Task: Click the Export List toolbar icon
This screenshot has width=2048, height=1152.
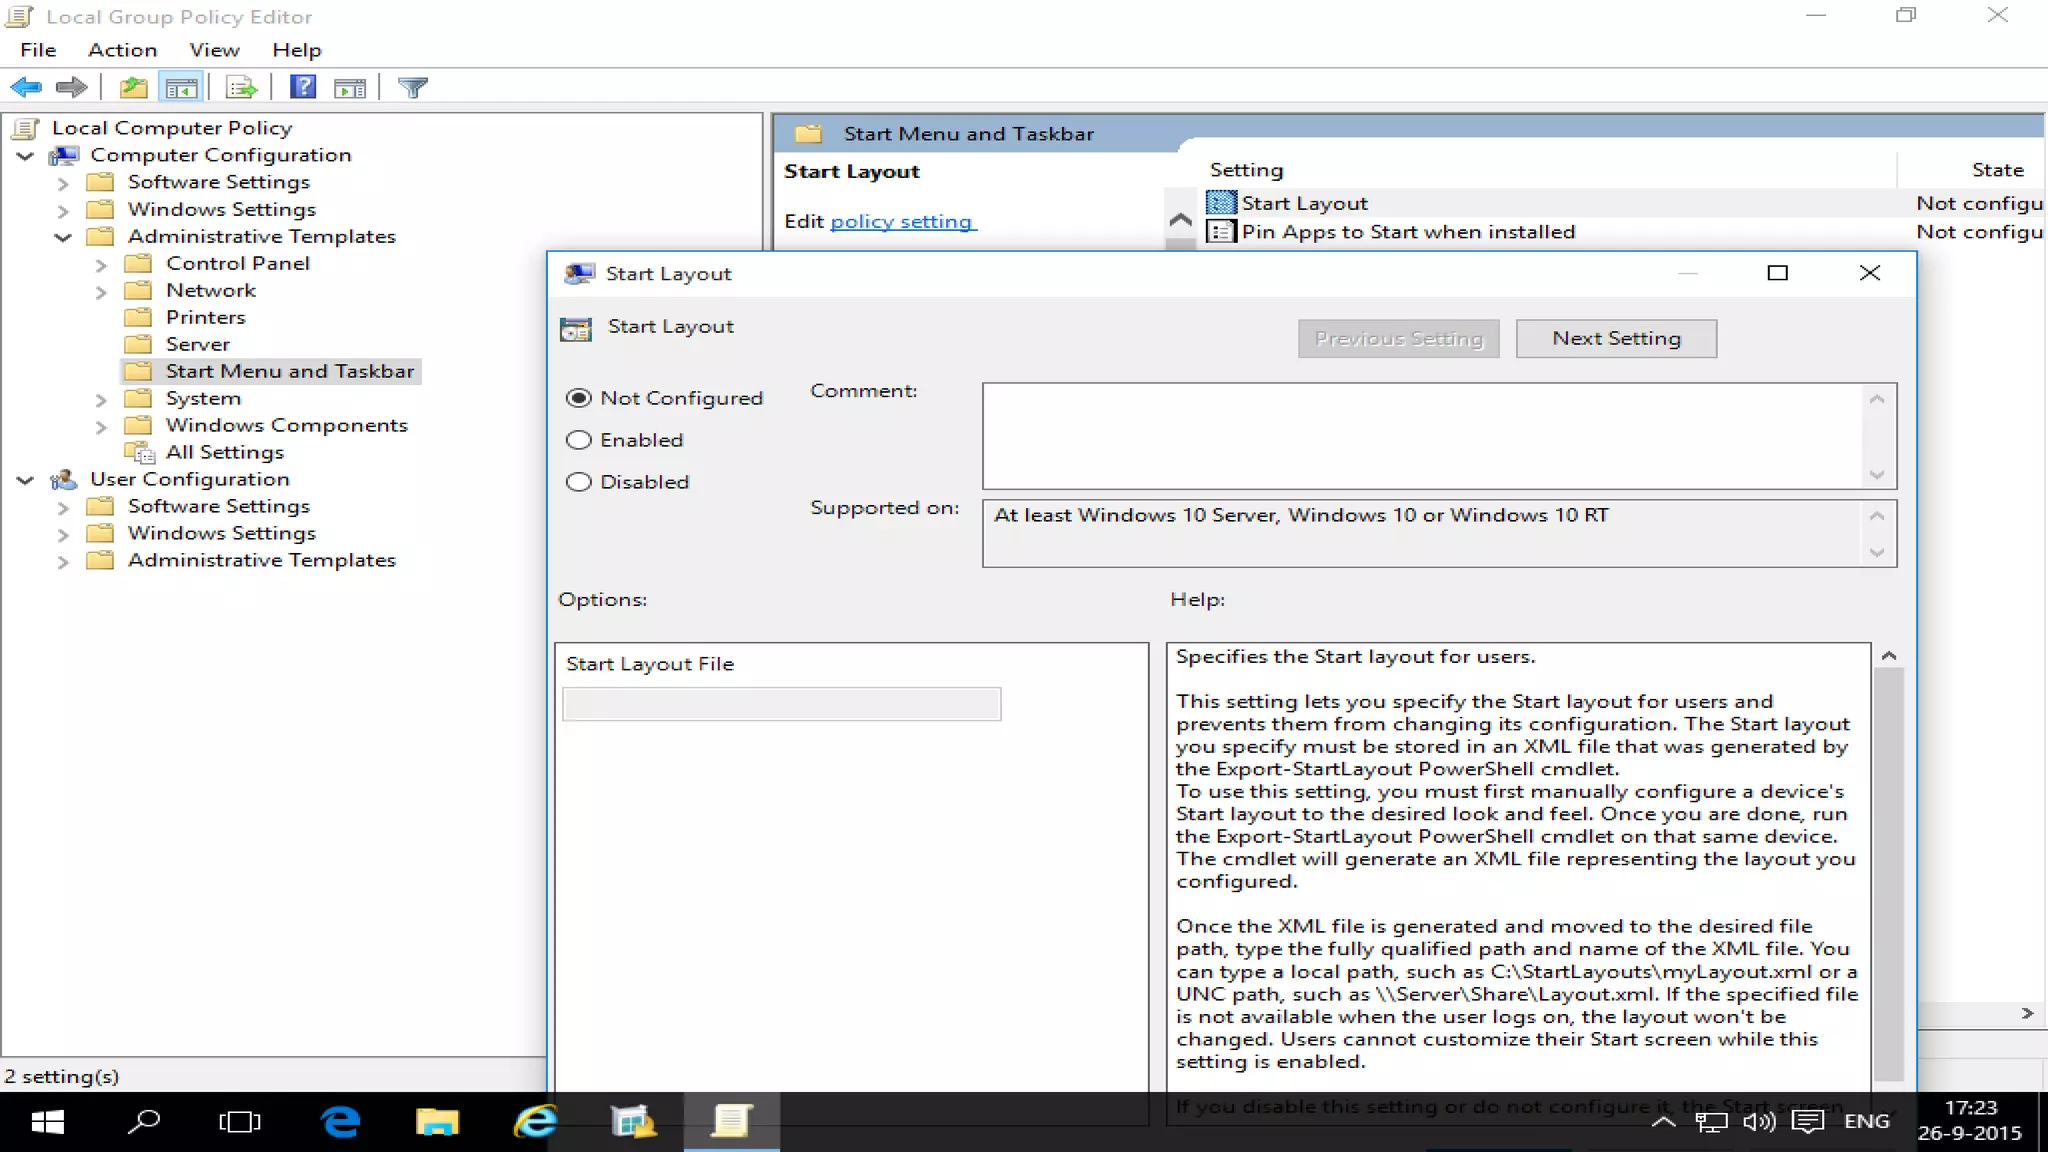Action: click(x=242, y=88)
